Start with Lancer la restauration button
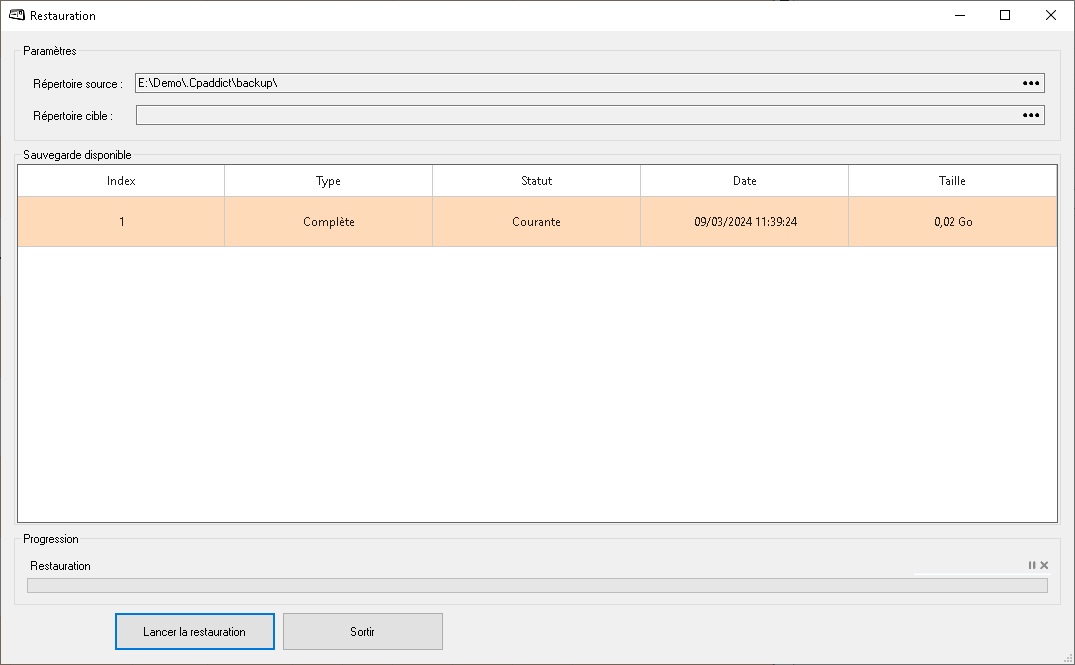Image resolution: width=1075 pixels, height=665 pixels. point(194,632)
